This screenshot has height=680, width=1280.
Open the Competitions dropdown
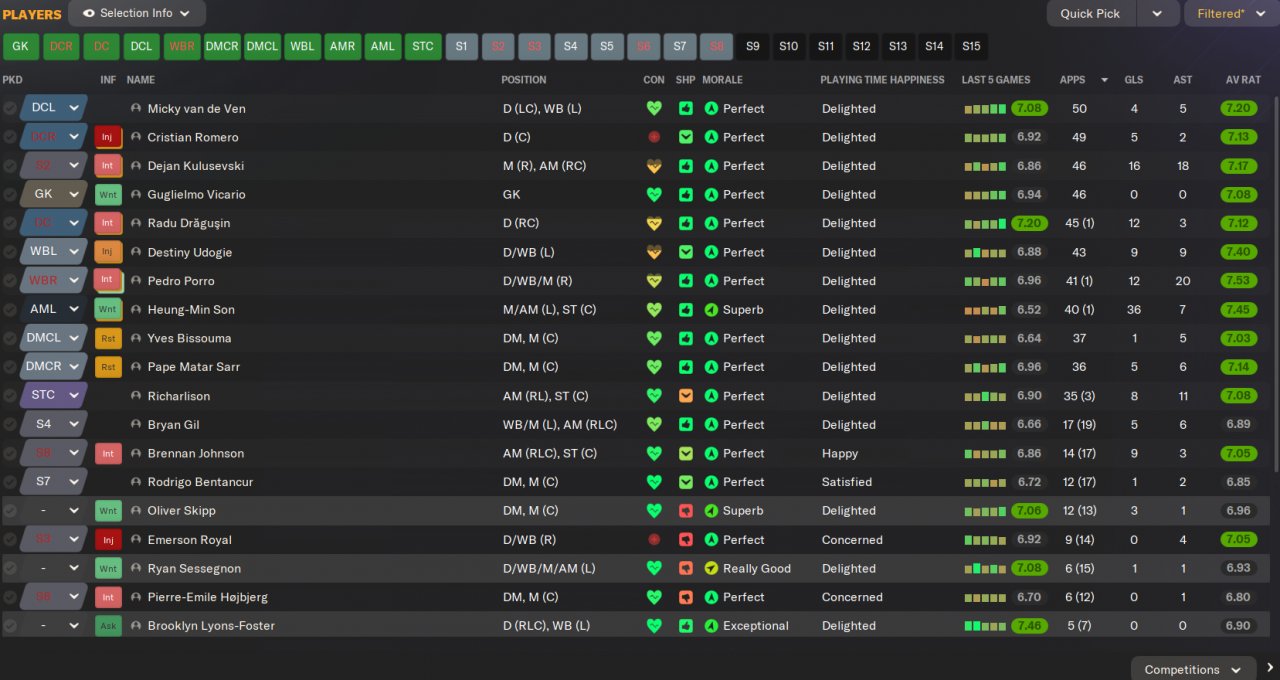click(x=1194, y=669)
